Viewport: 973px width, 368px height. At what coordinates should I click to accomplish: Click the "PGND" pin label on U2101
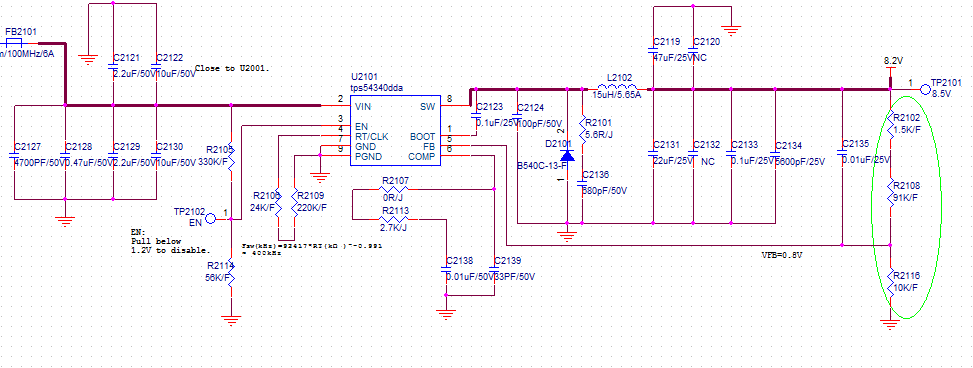tap(368, 156)
